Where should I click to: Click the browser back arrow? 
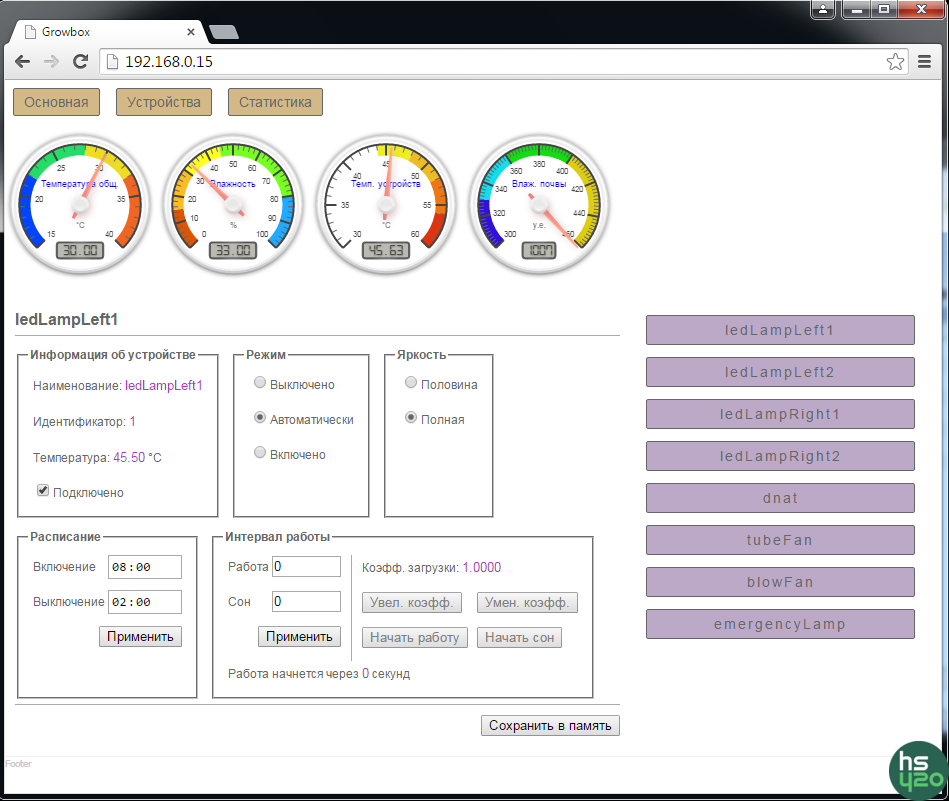coord(22,62)
